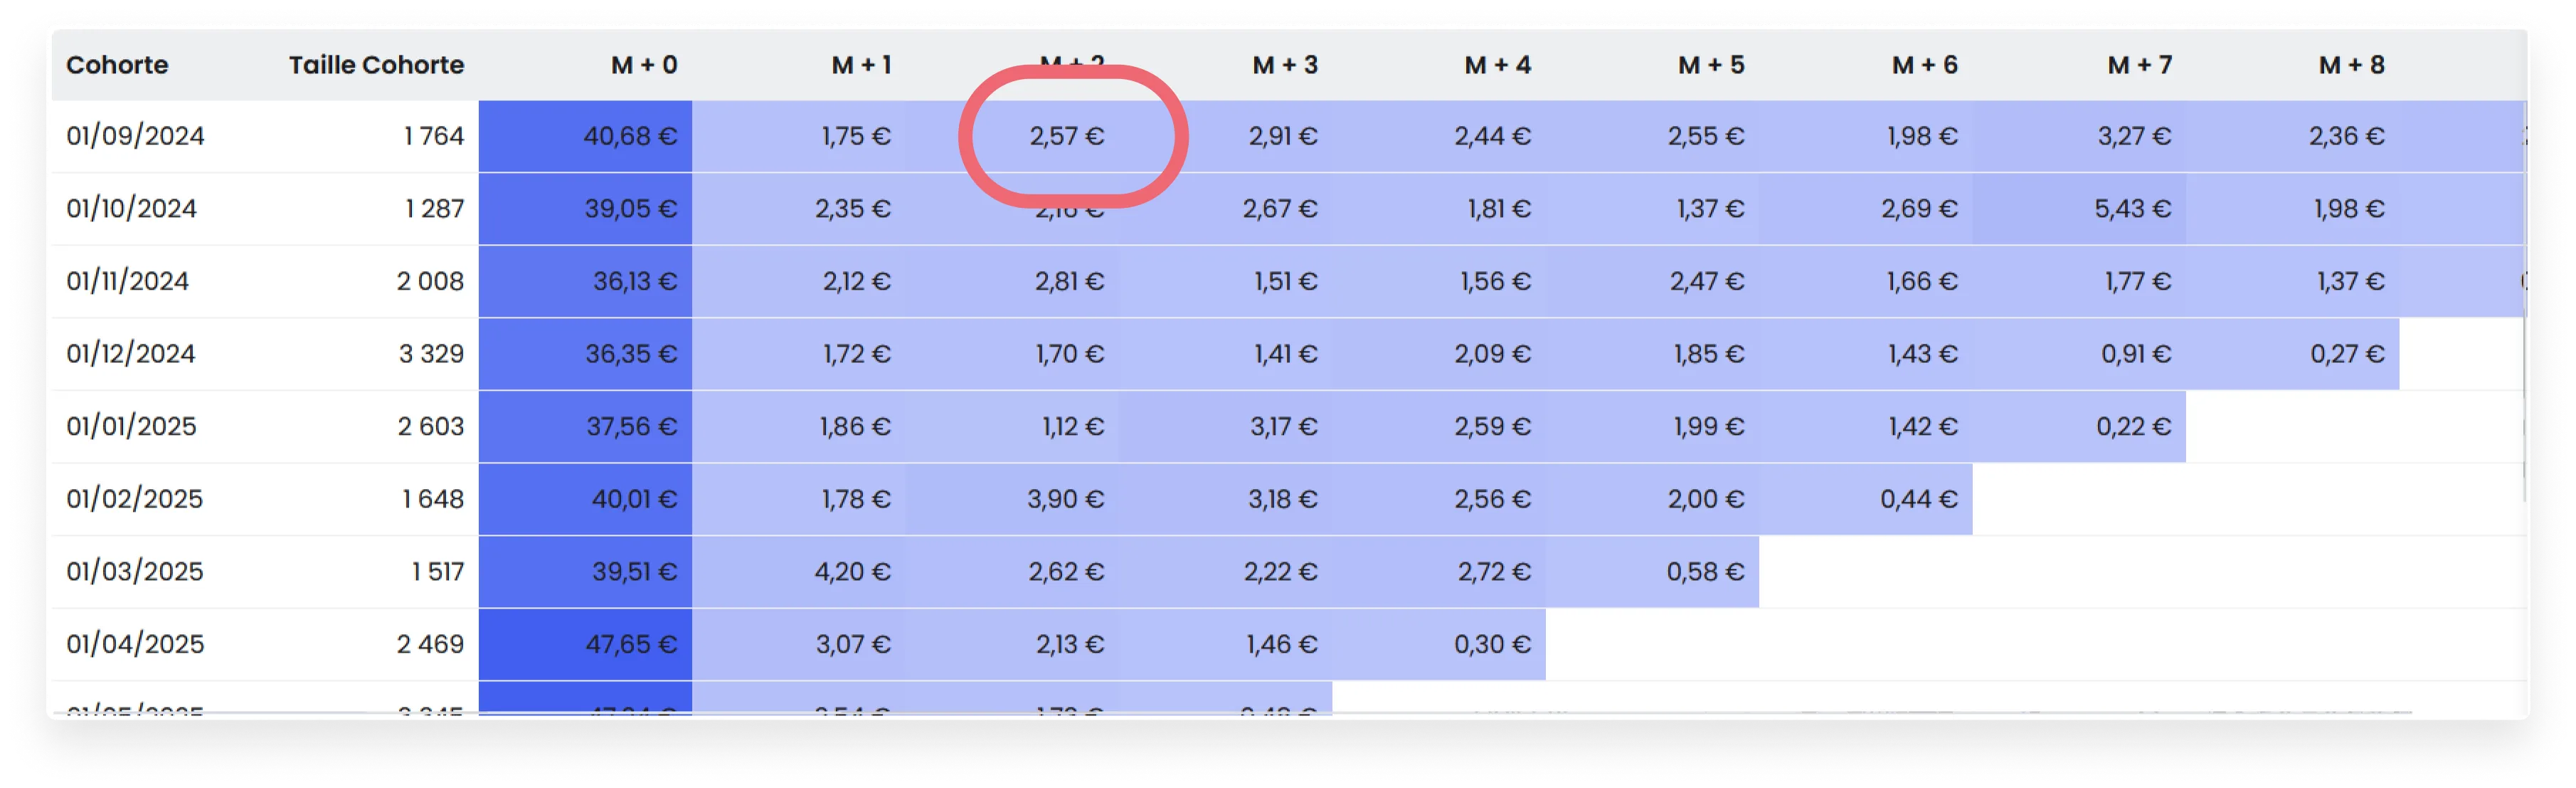
Task: Click the Cohorte column header
Action: tap(117, 65)
